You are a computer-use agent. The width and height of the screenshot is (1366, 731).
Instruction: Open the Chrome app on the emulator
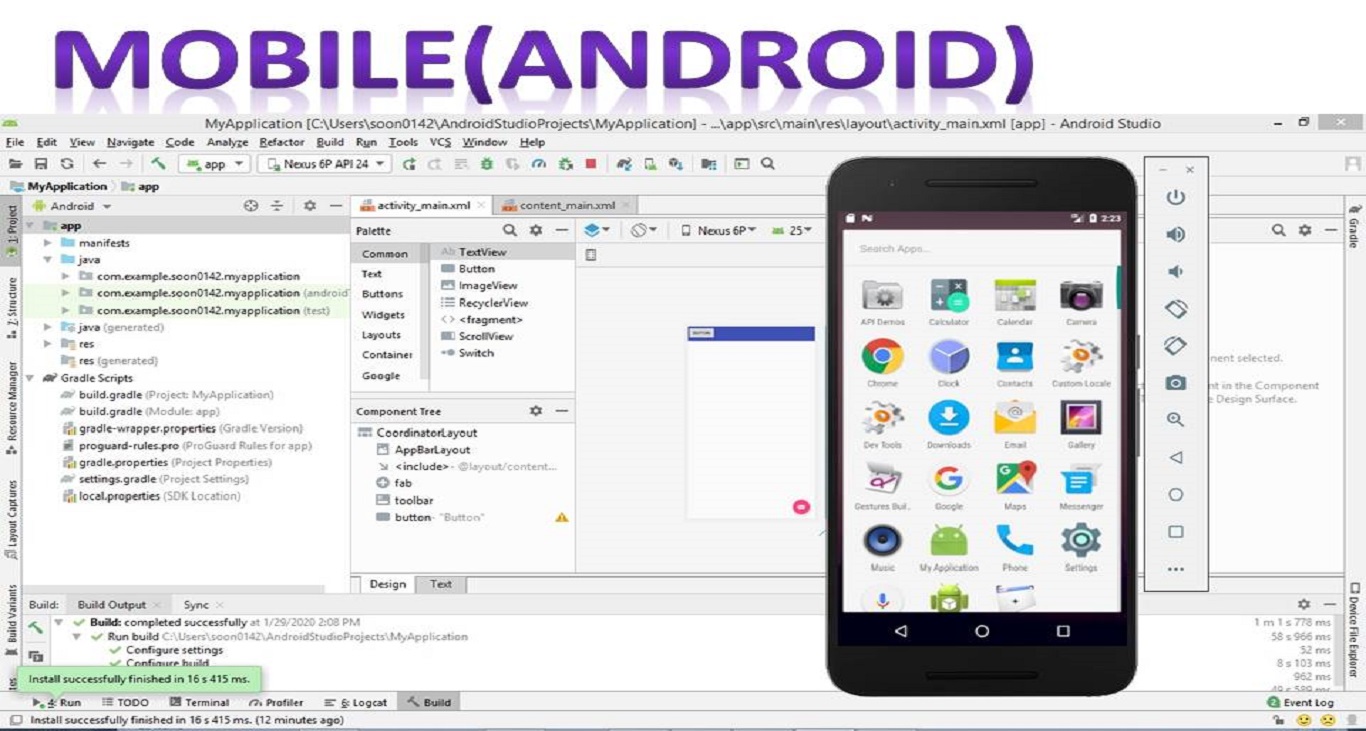point(882,358)
